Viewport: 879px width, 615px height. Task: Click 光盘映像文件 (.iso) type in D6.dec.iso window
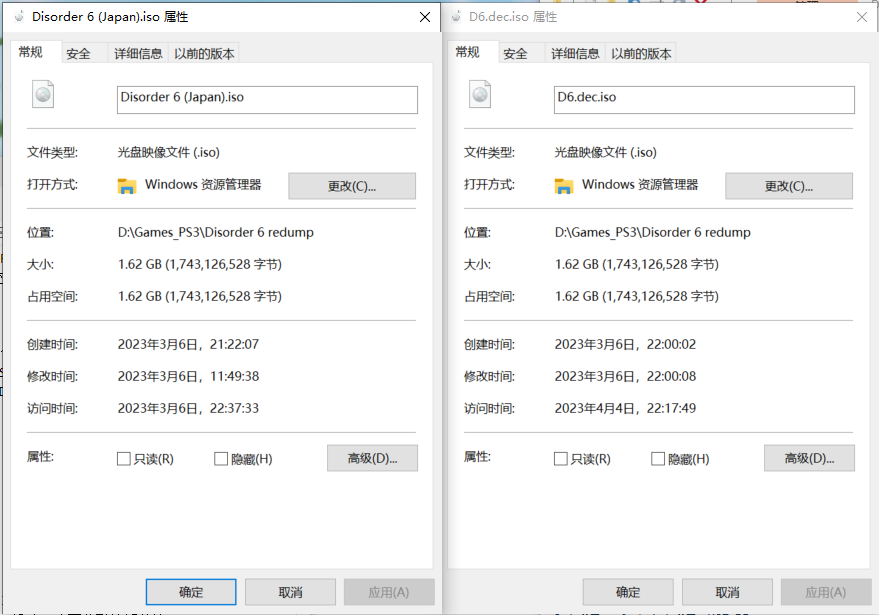coord(605,152)
